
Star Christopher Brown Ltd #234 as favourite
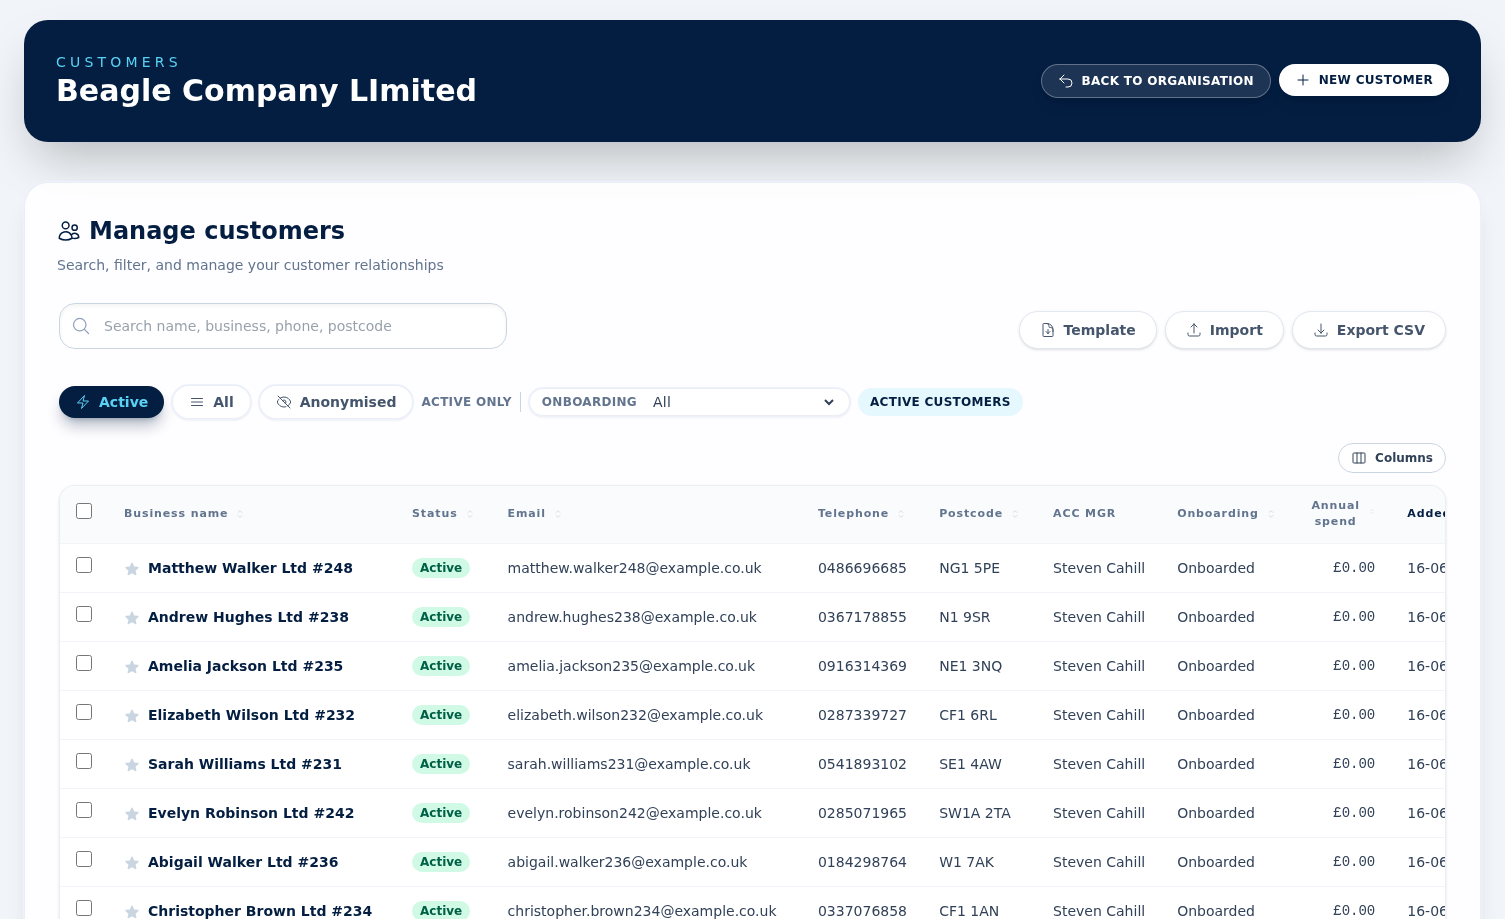point(132,912)
